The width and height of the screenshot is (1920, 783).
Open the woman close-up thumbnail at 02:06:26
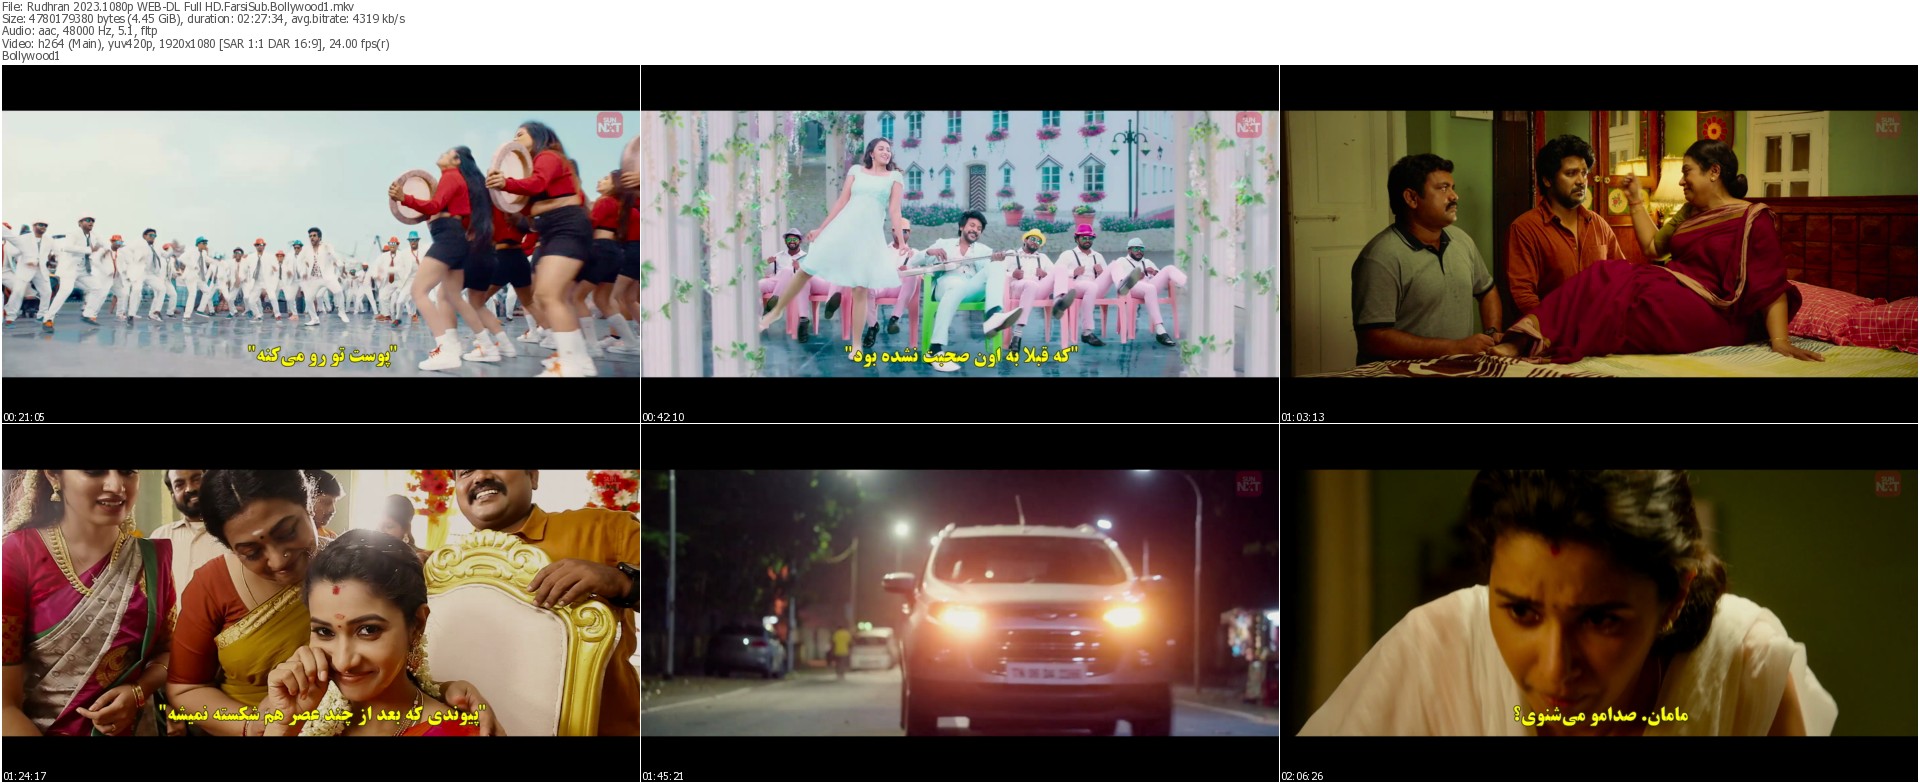pyautogui.click(x=1599, y=603)
